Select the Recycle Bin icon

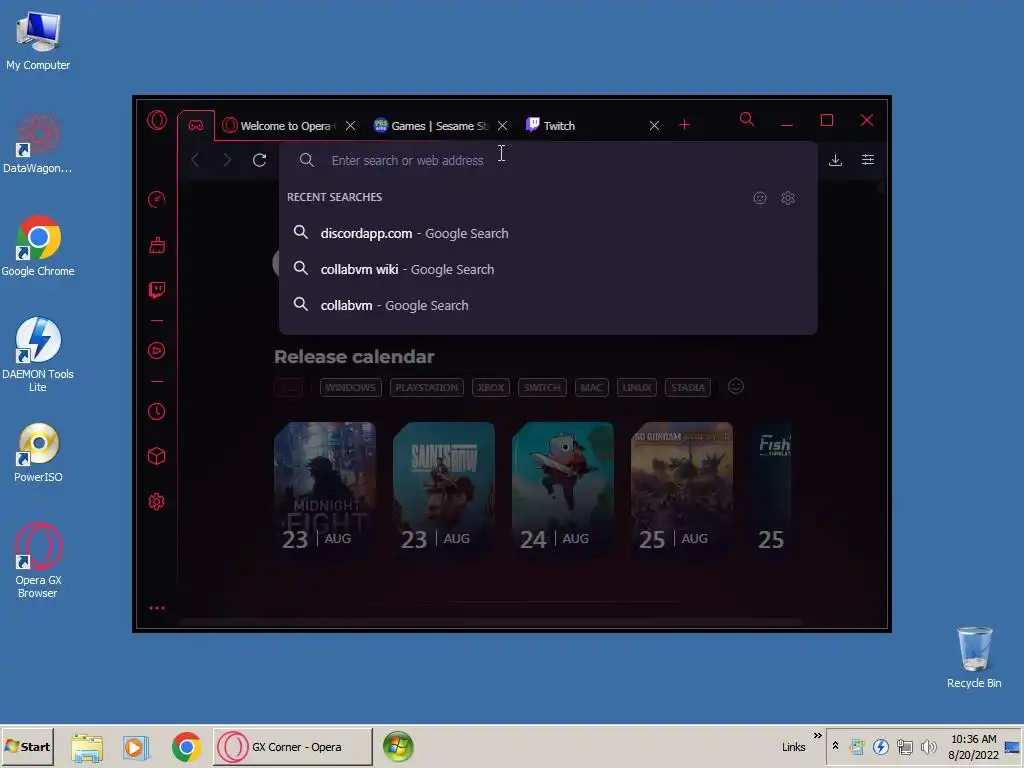974,658
